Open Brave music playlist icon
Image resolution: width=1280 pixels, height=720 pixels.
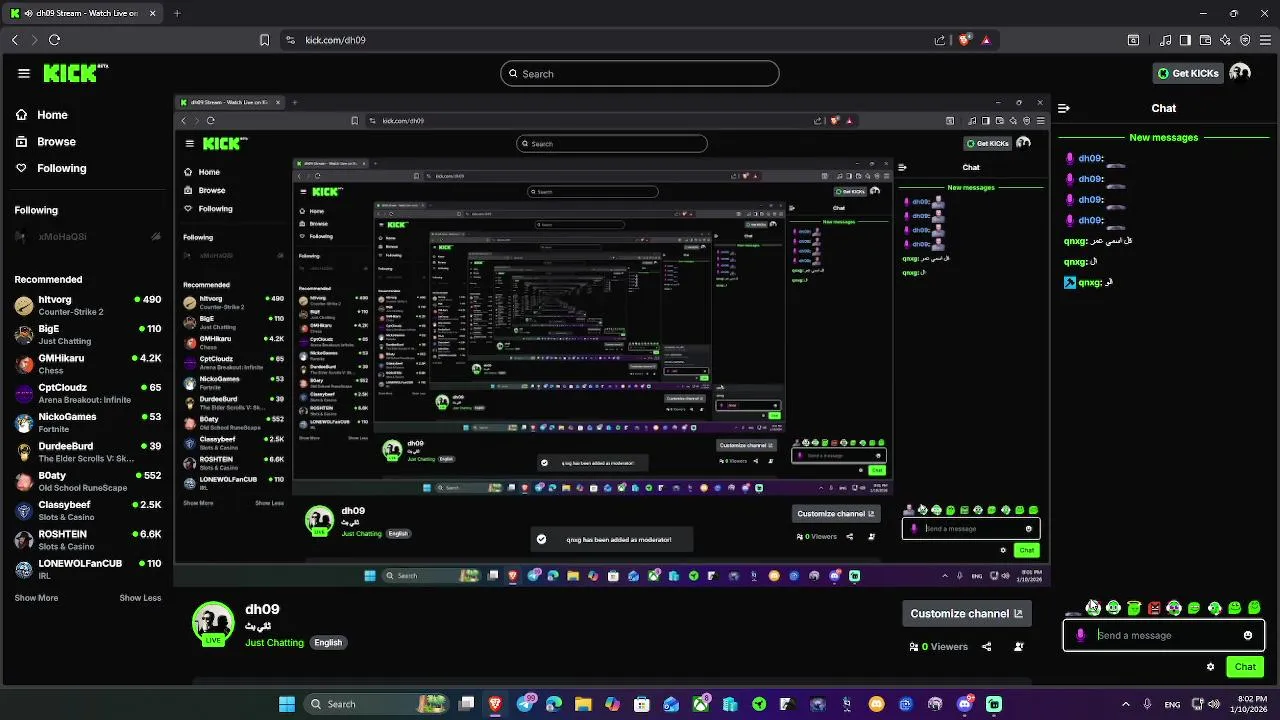coord(1166,40)
